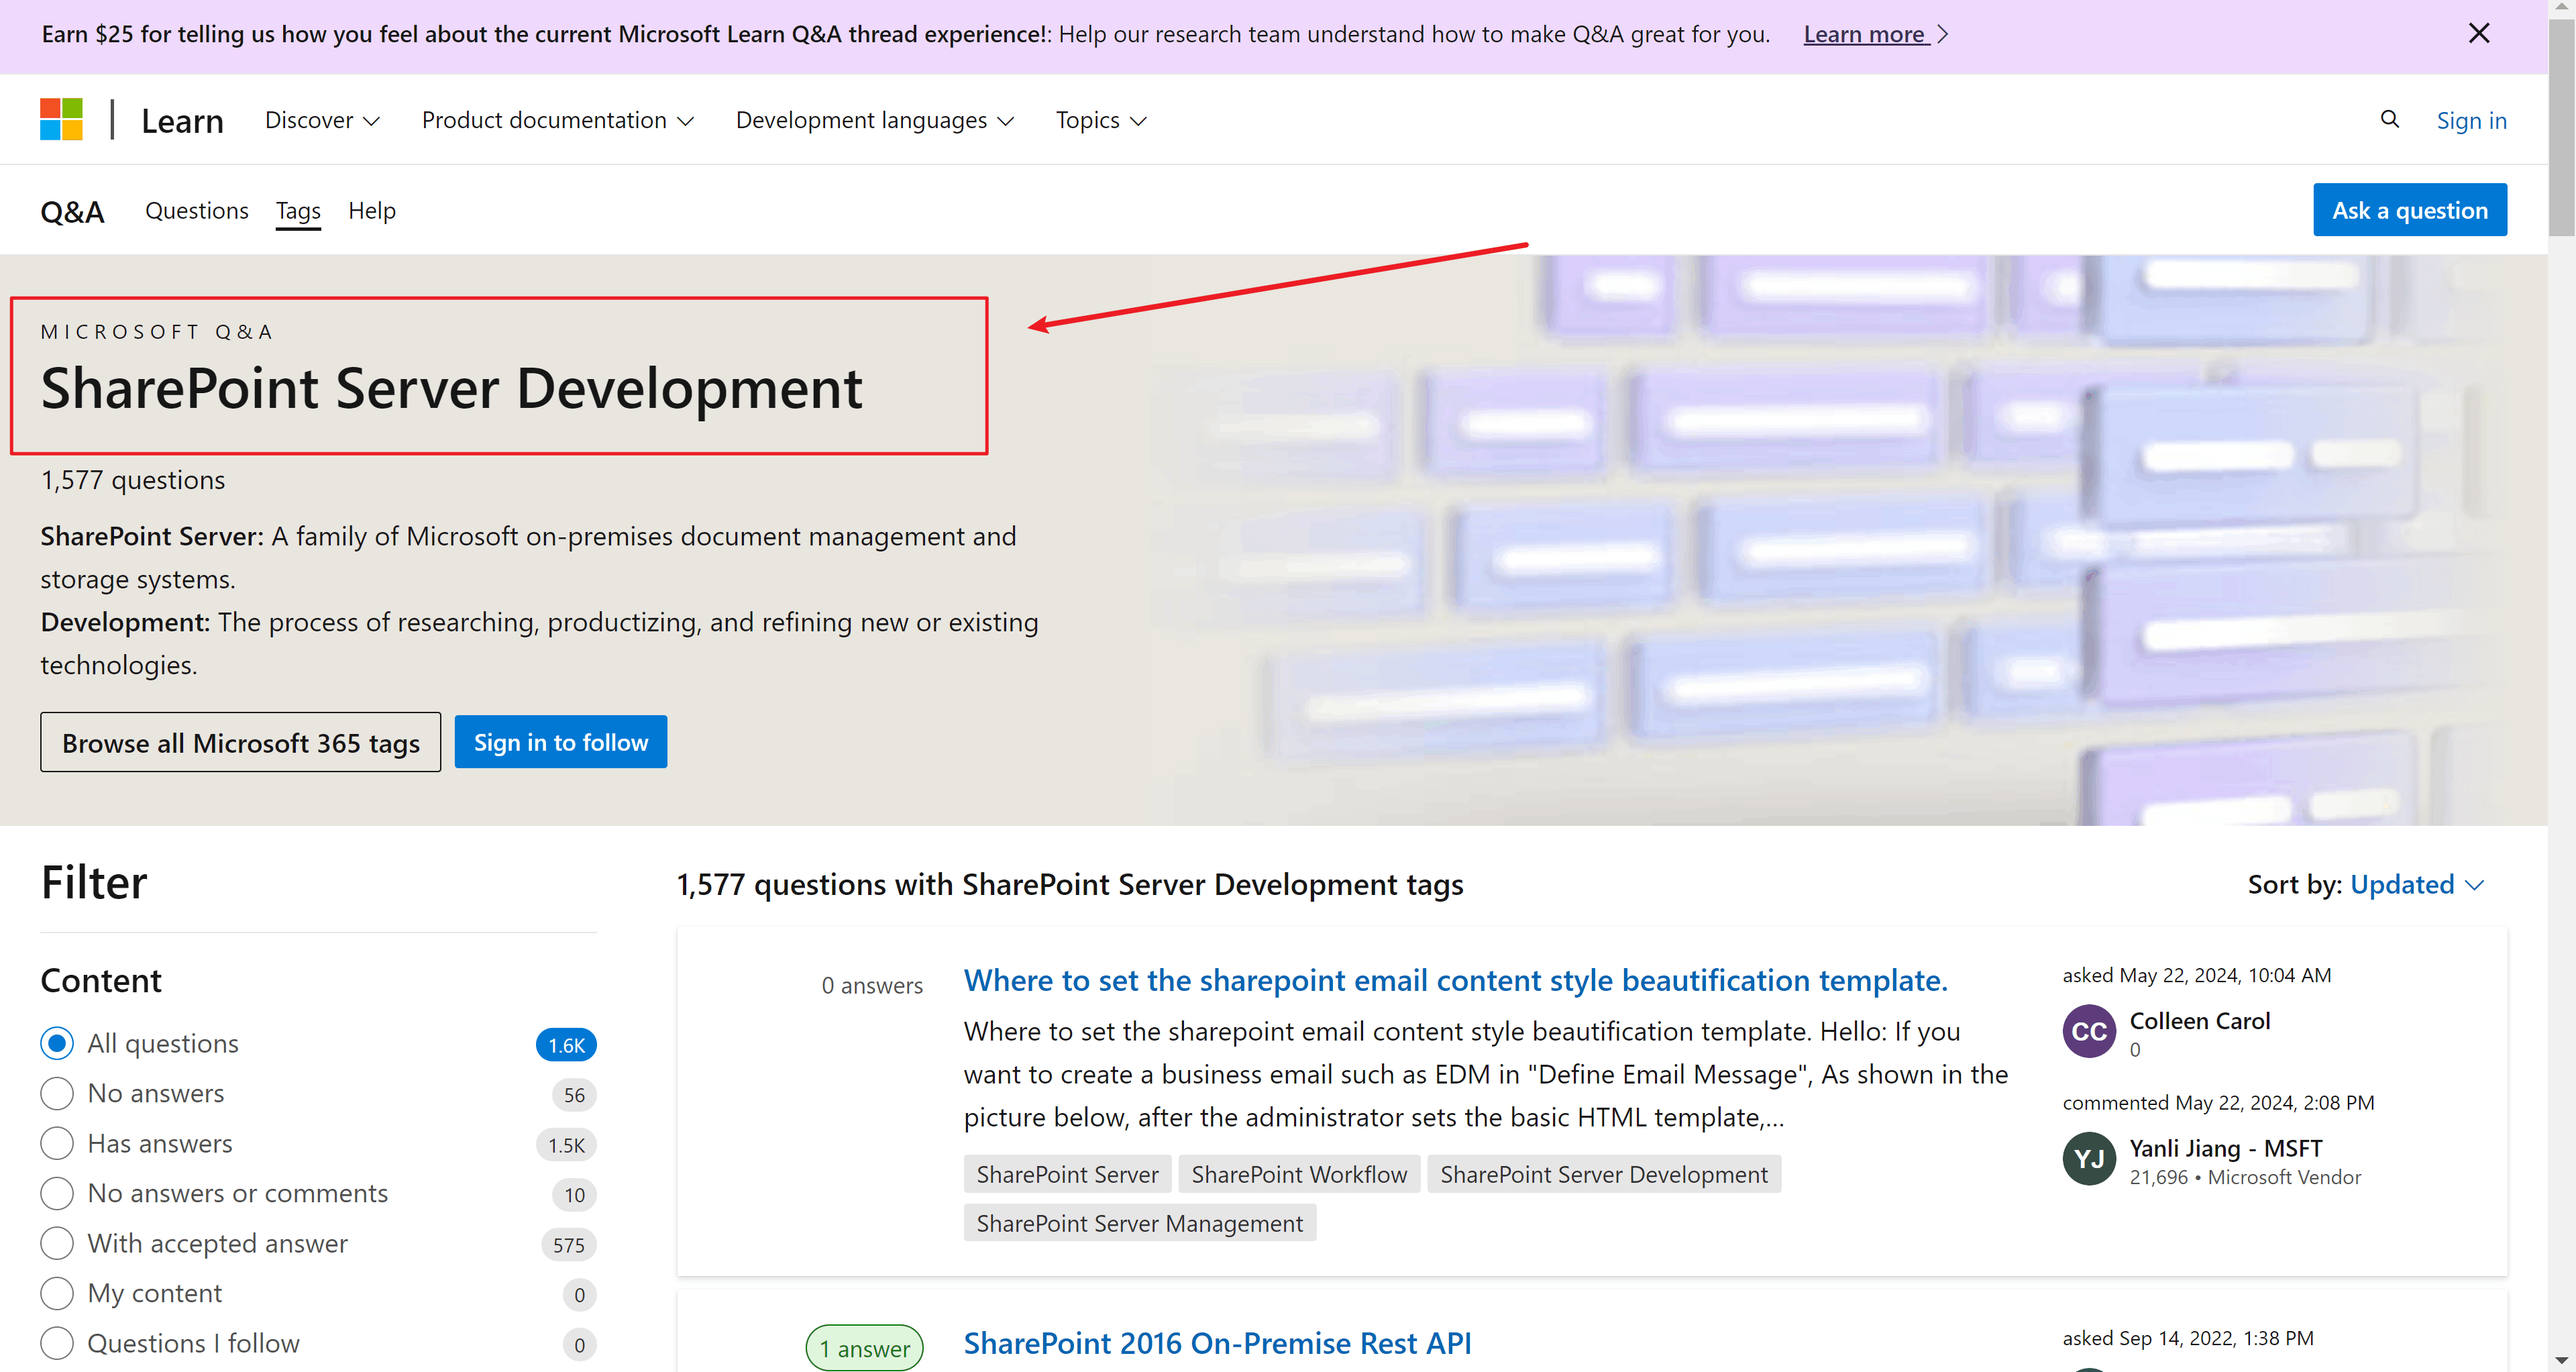This screenshot has width=2576, height=1372.
Task: Click the Microsoft logo icon
Action: (x=61, y=119)
